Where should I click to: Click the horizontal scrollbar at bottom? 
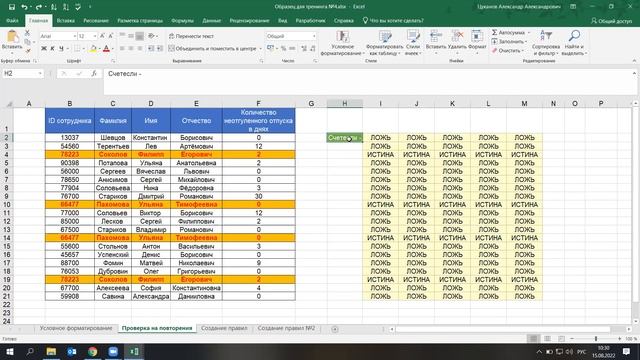(x=502, y=329)
